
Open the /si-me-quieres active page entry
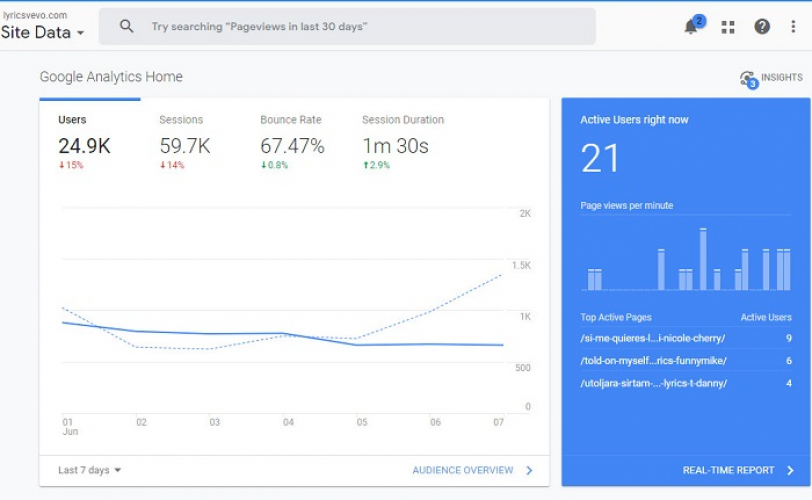pos(653,338)
